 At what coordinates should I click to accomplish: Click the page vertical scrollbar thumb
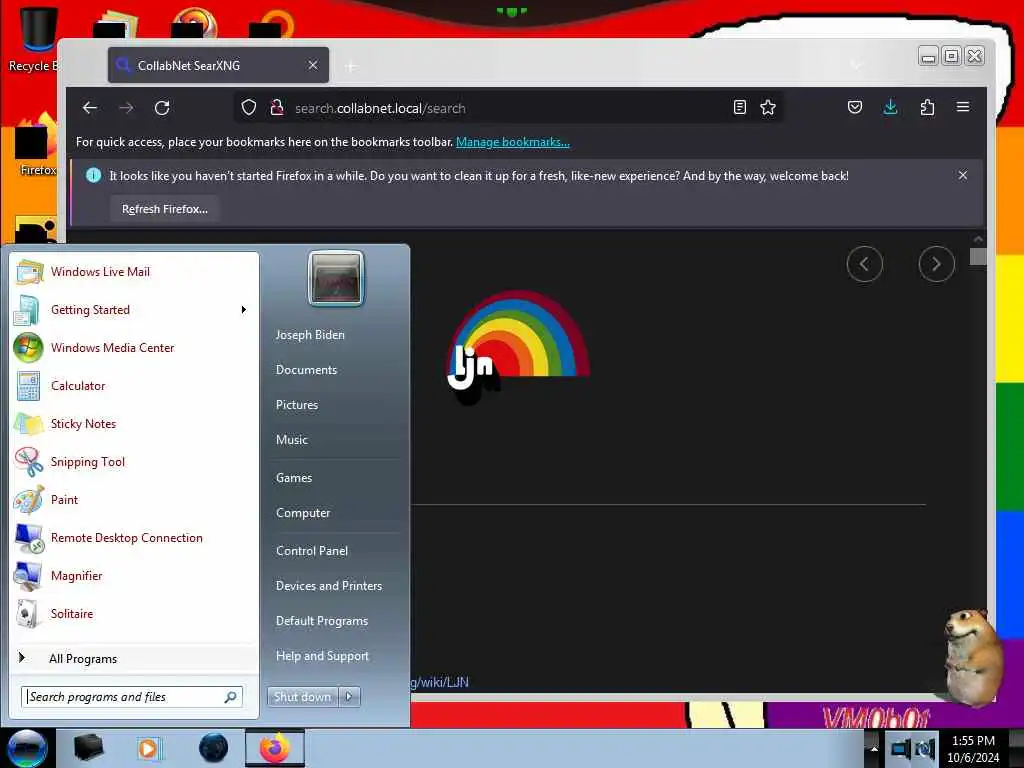pyautogui.click(x=978, y=256)
